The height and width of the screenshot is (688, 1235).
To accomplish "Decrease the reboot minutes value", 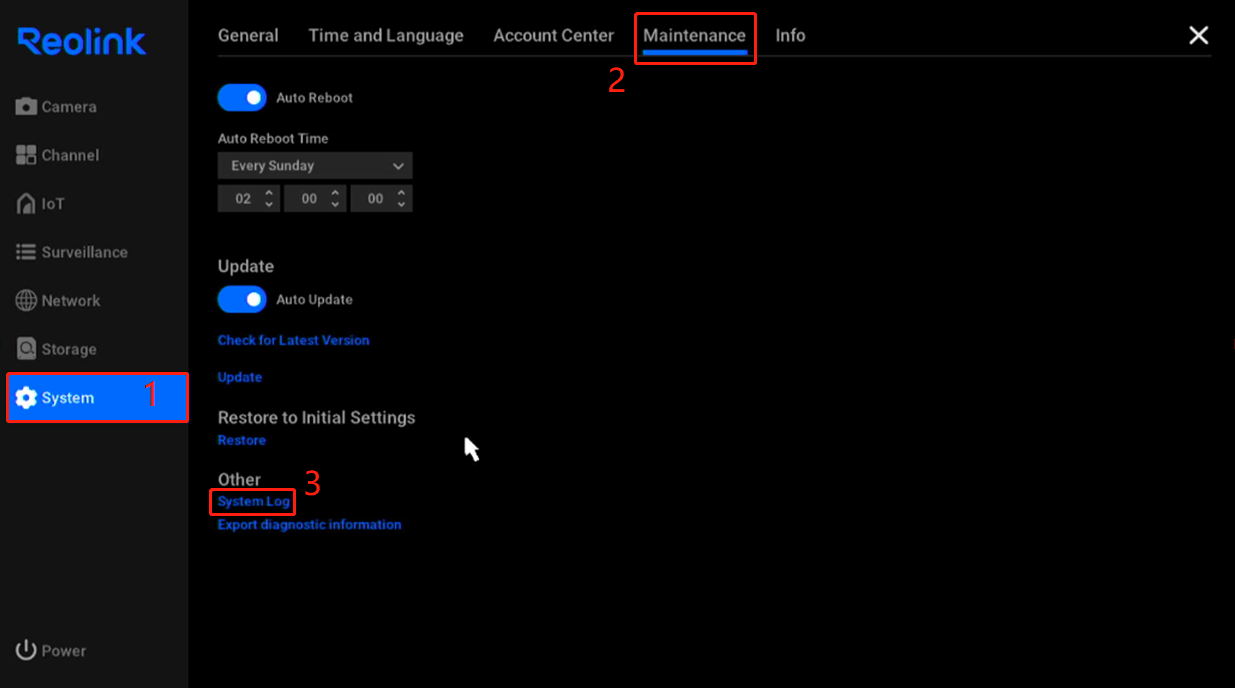I will click(335, 204).
